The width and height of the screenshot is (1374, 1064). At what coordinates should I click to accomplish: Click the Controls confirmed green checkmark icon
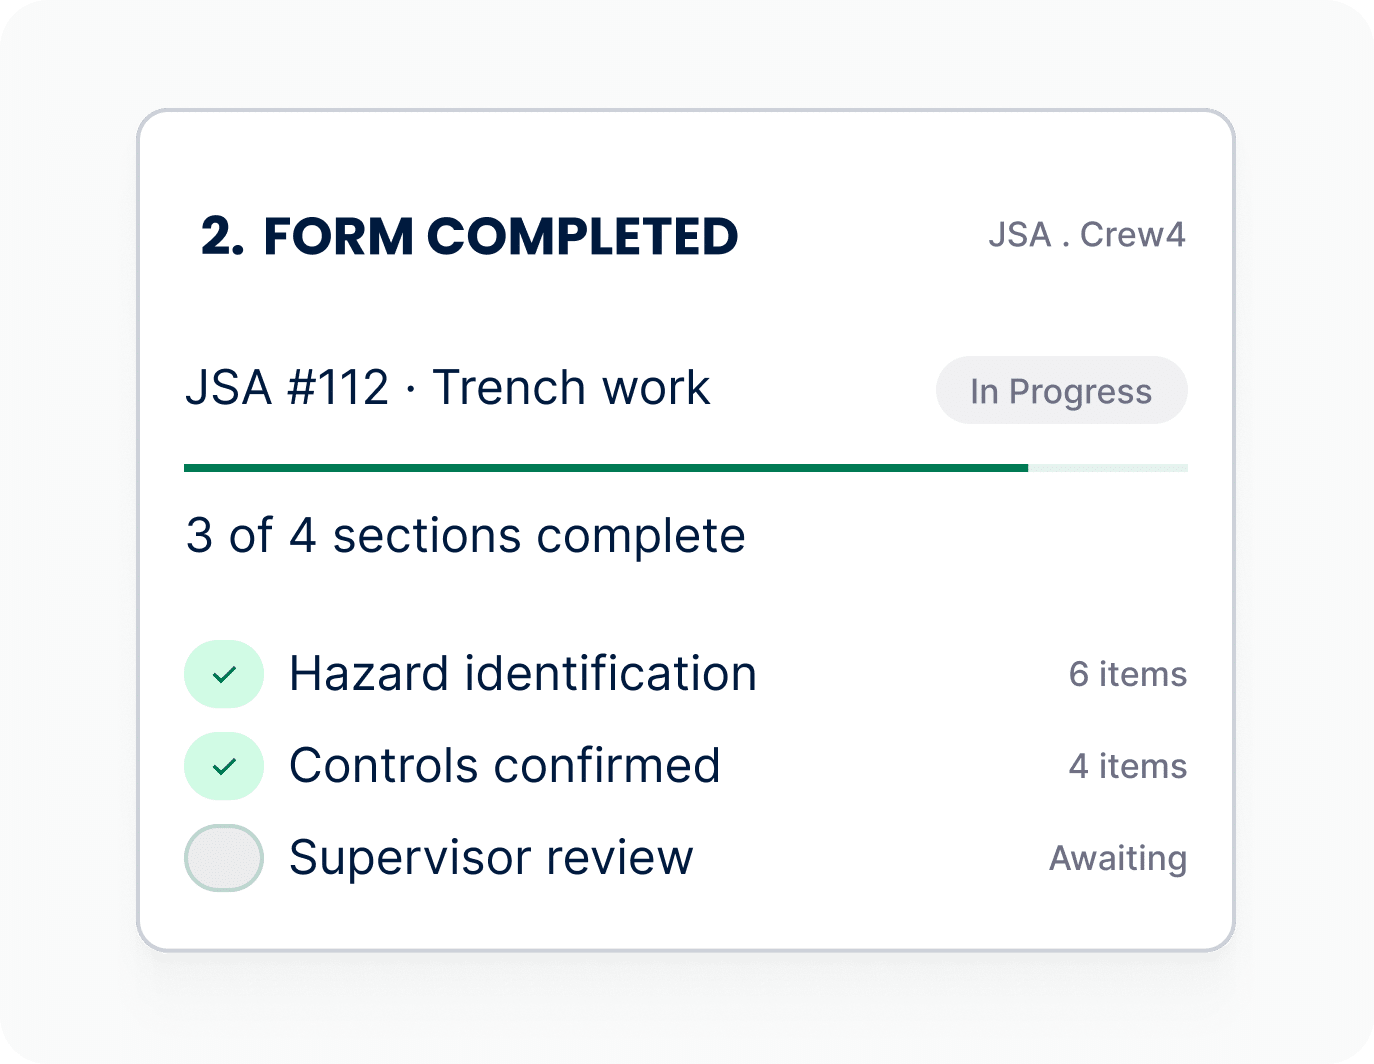(x=224, y=766)
